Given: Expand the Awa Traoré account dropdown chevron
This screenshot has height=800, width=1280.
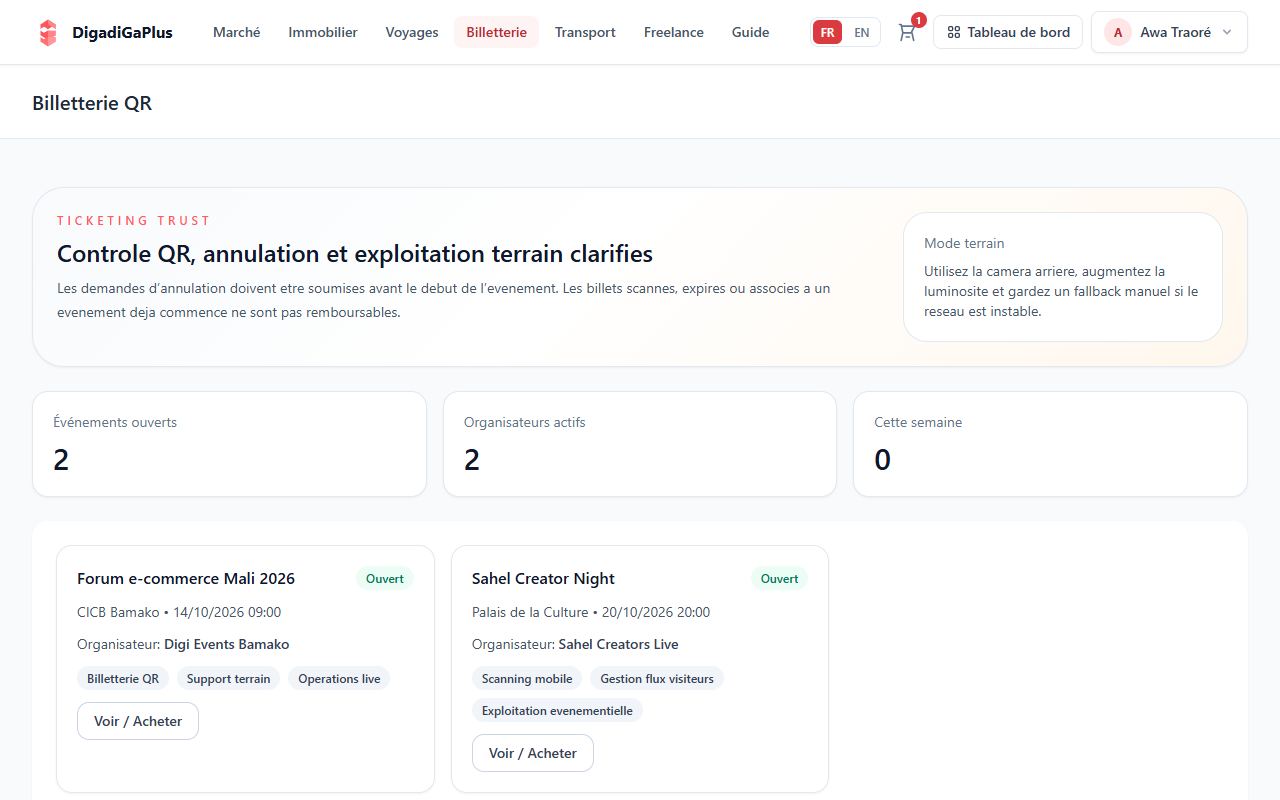Looking at the screenshot, I should [x=1227, y=32].
